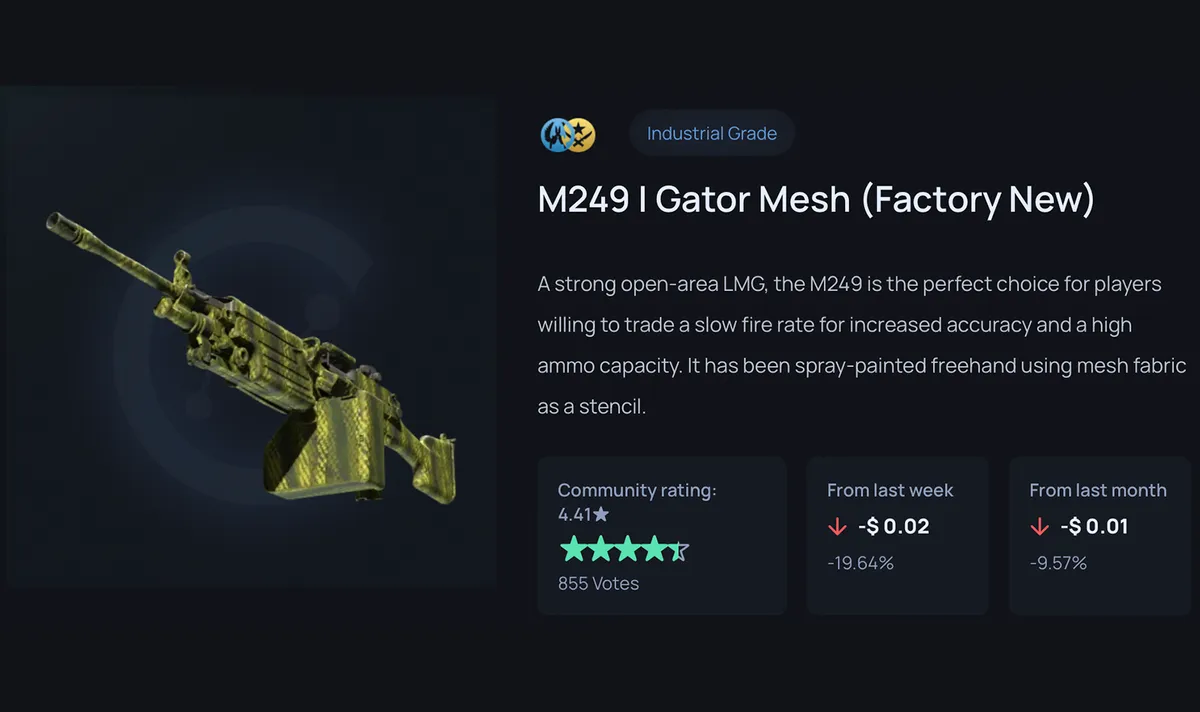1200x712 pixels.
Task: Select the half-filled fifth rating star
Action: click(677, 549)
